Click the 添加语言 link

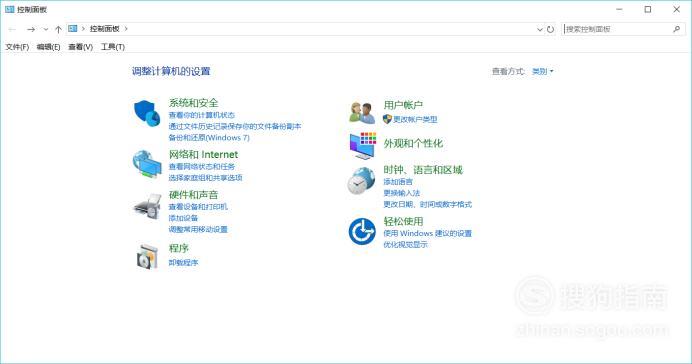[398, 182]
